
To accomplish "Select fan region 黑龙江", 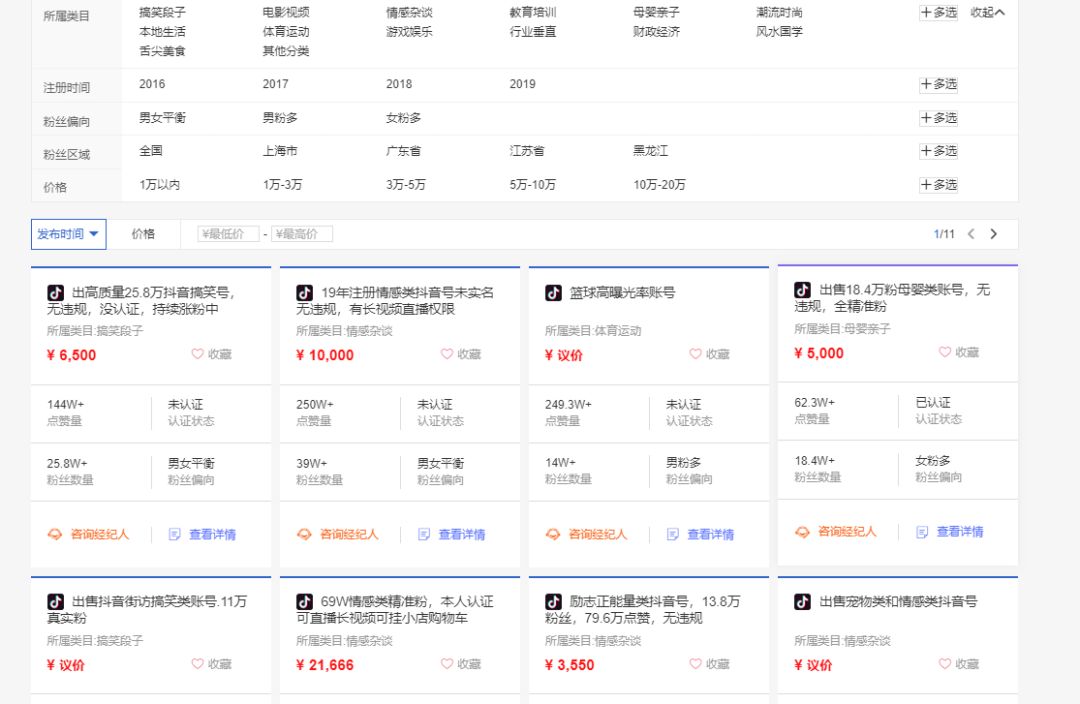I will [651, 151].
